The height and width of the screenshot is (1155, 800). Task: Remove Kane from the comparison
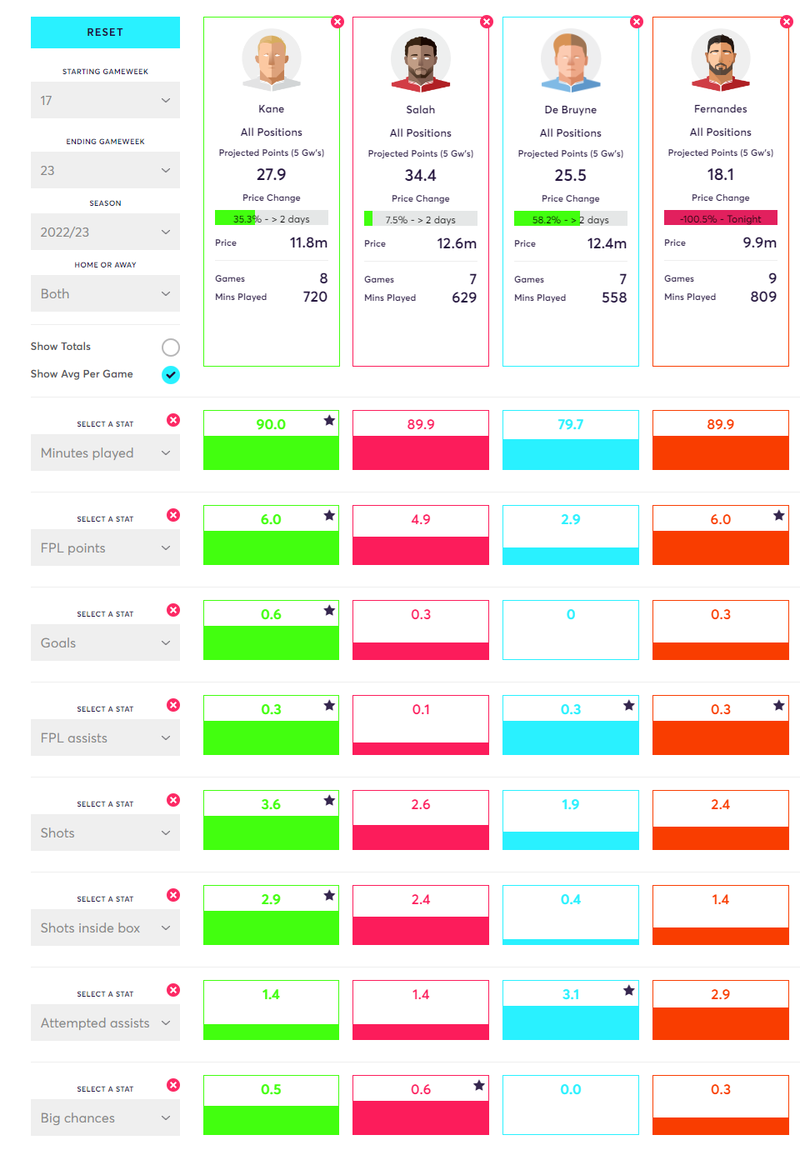338,21
